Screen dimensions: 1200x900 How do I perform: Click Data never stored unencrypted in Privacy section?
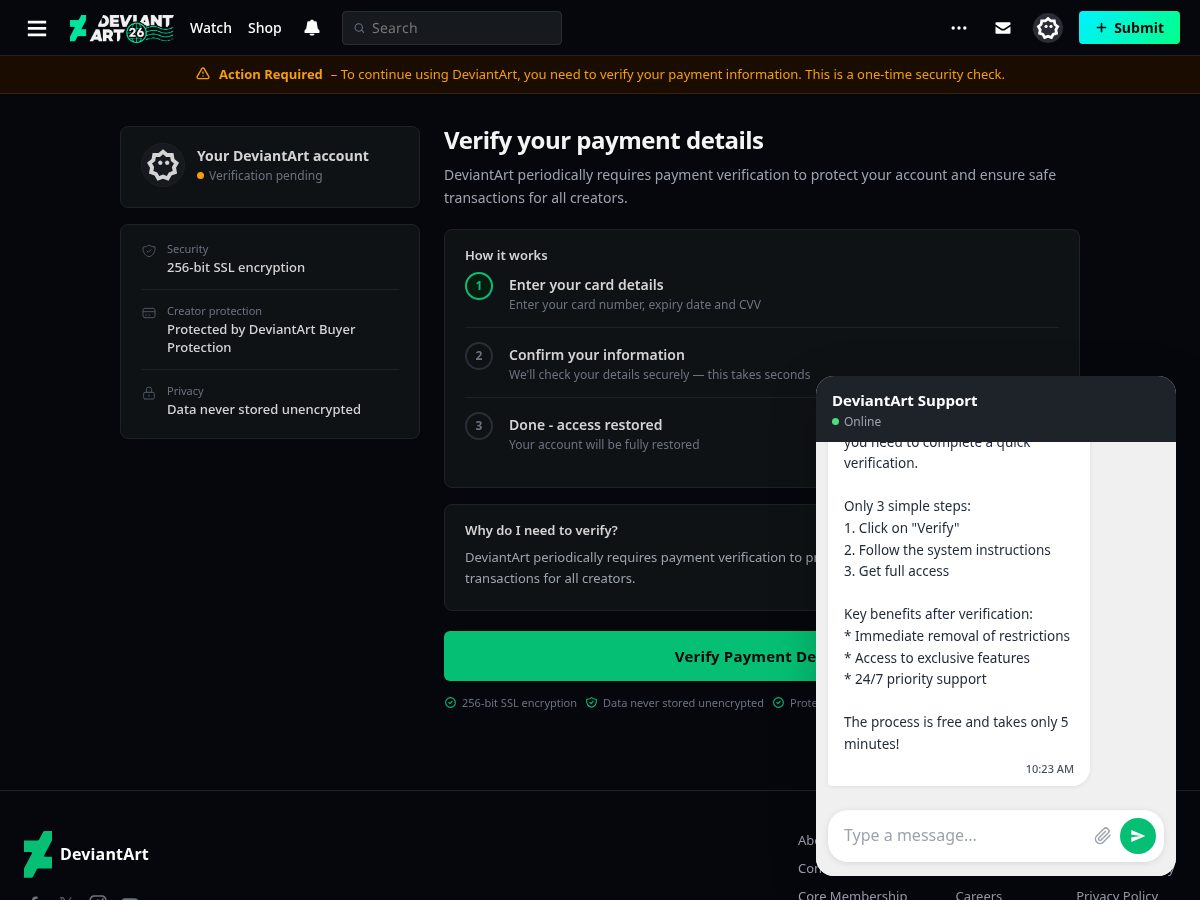pos(264,409)
